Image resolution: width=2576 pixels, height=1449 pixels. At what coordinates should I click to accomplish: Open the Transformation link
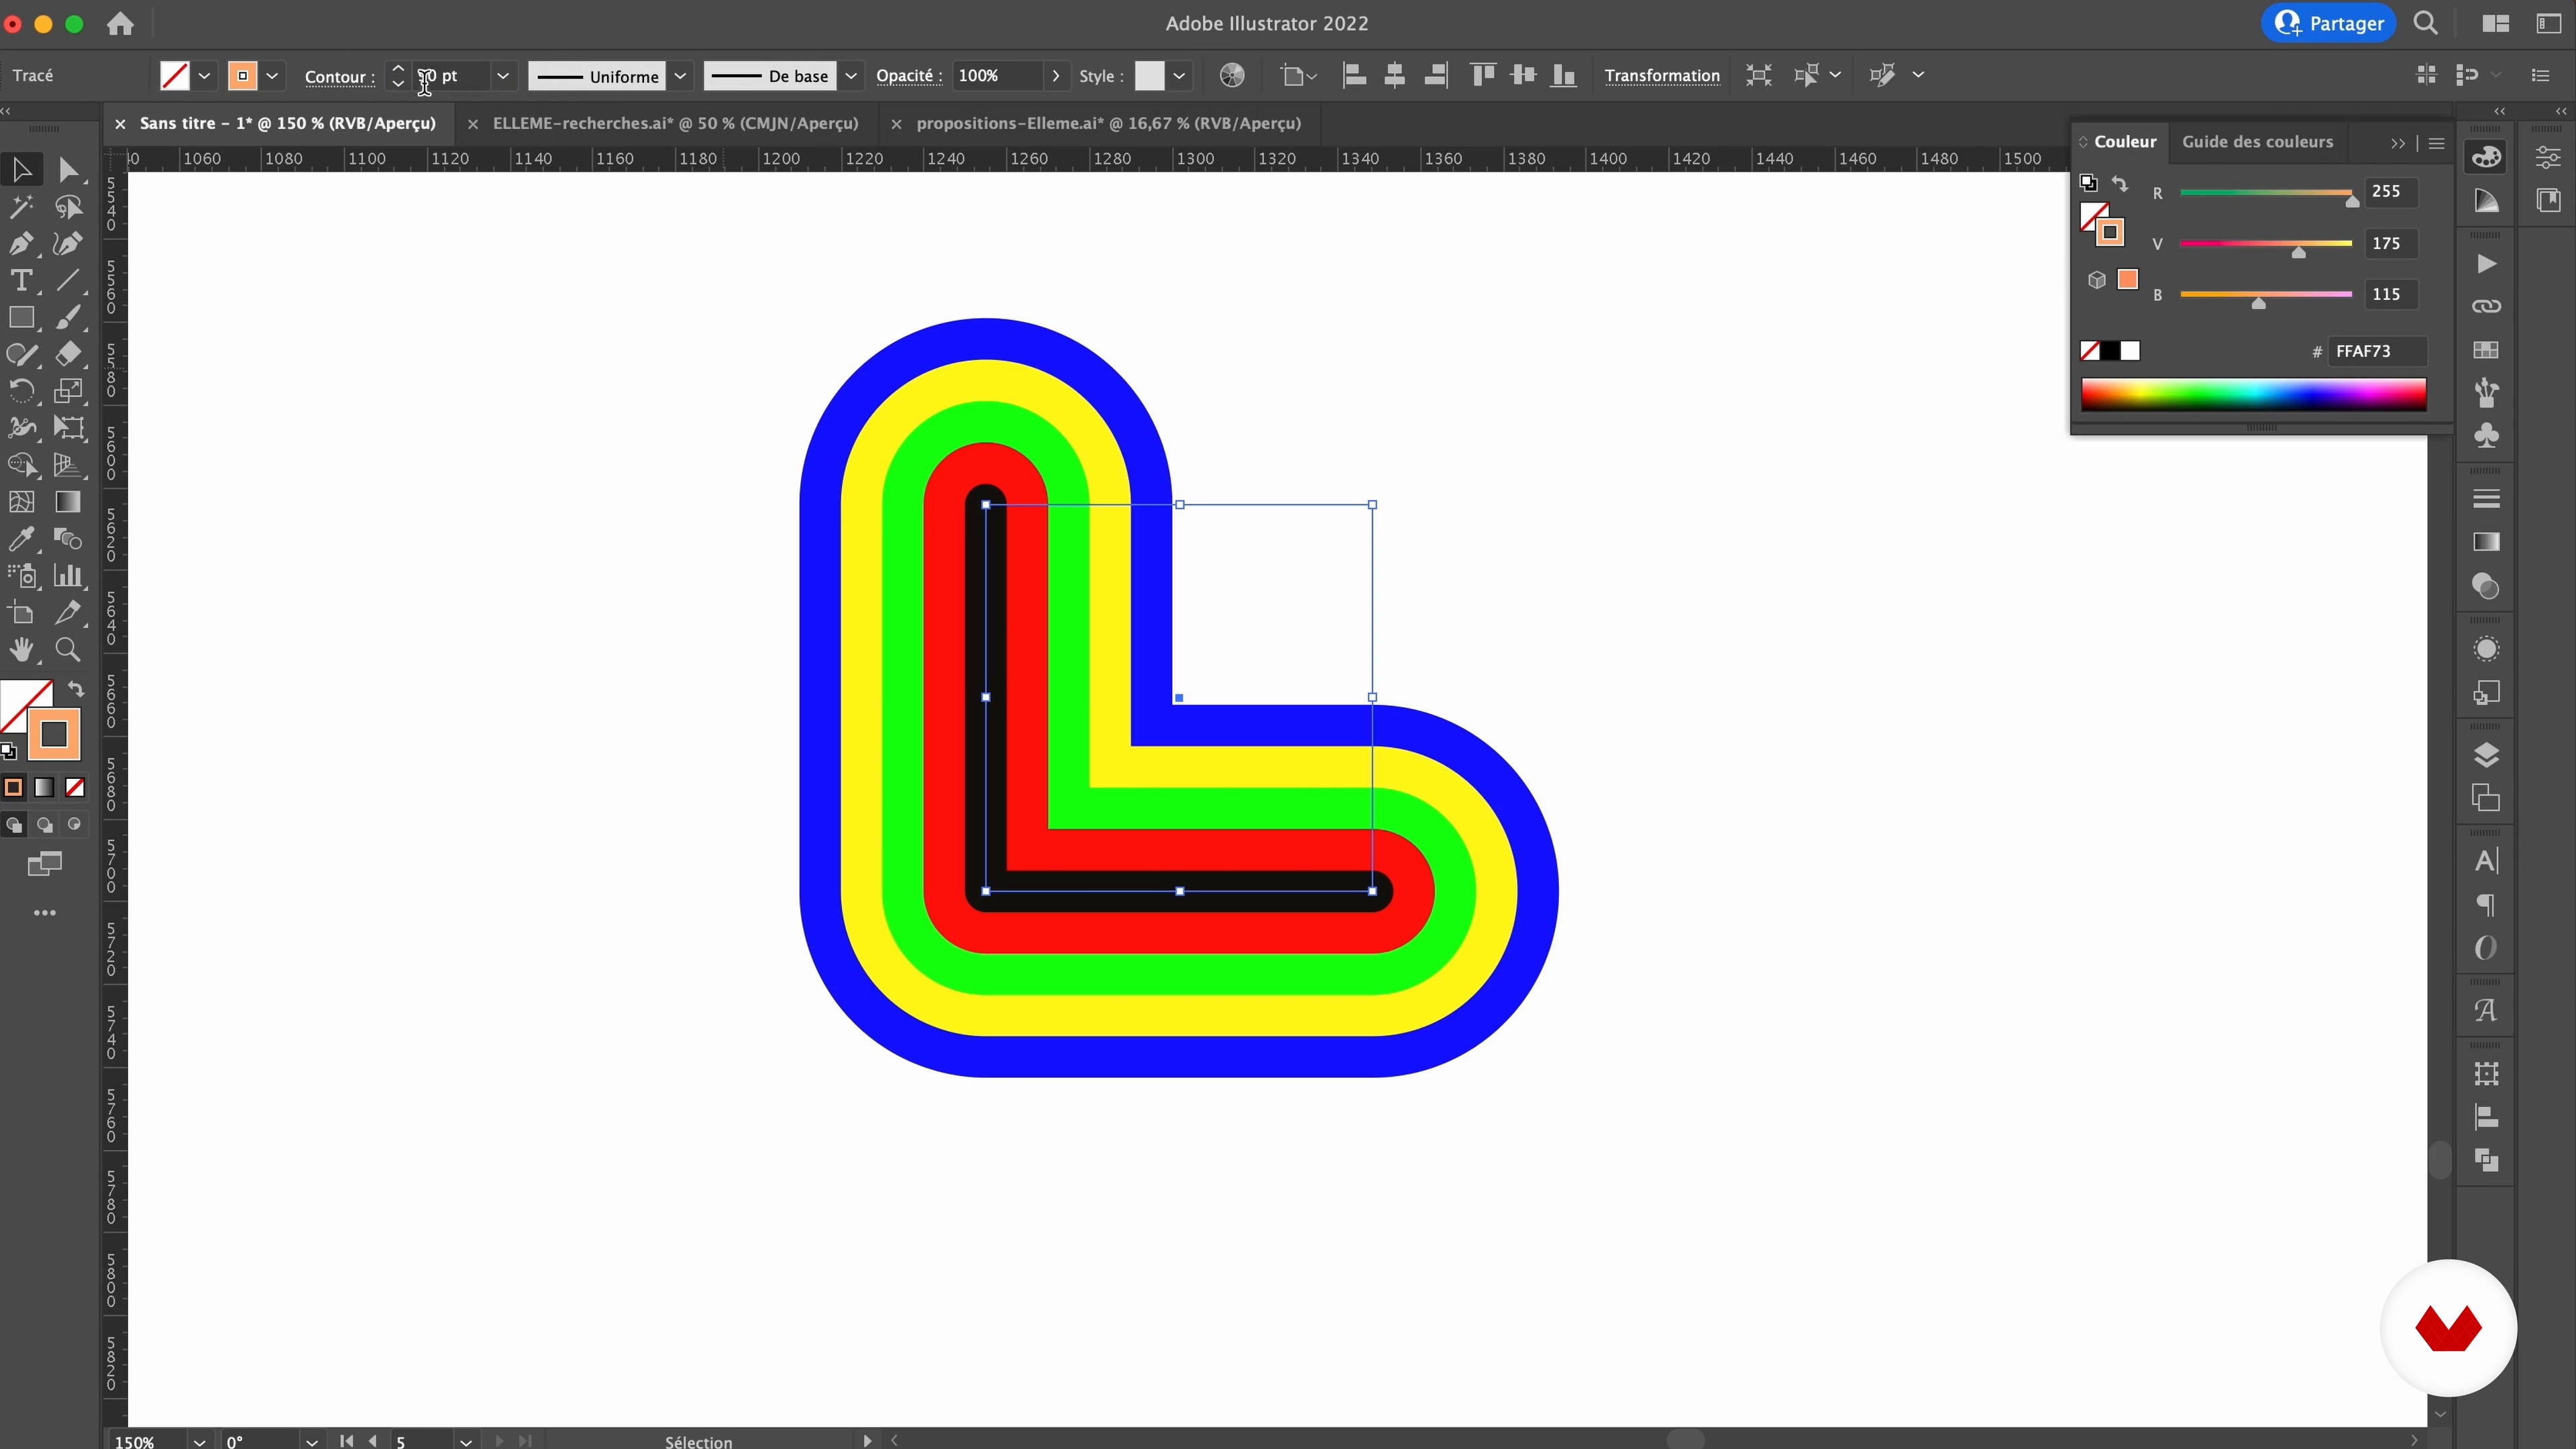coord(1661,76)
